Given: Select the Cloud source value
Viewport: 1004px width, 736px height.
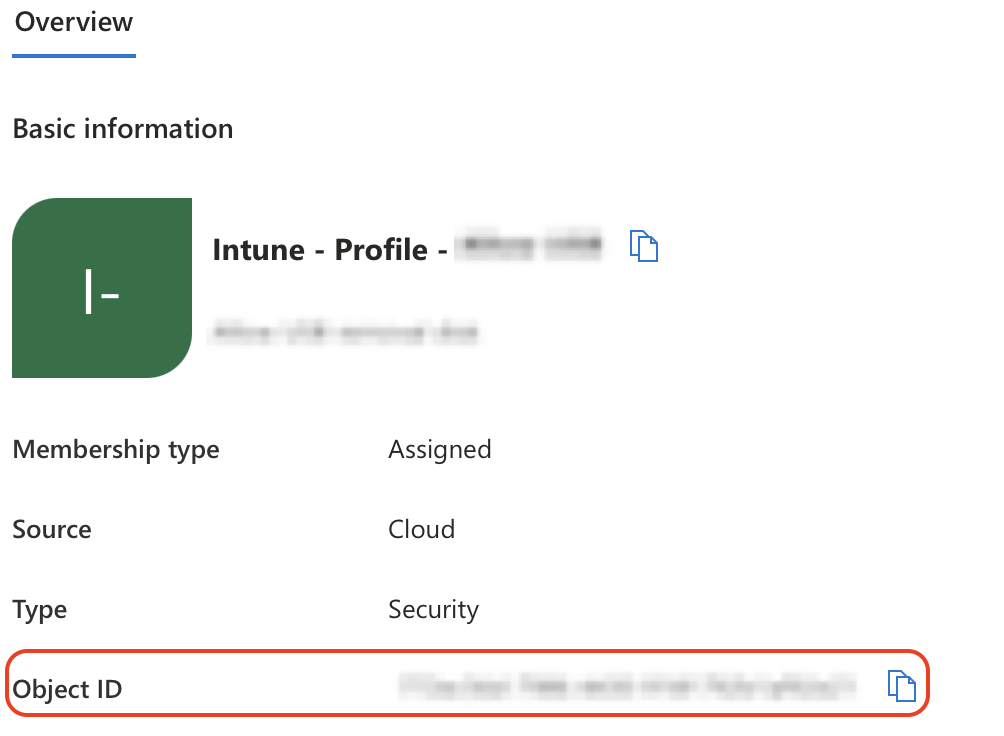Looking at the screenshot, I should click(x=421, y=529).
